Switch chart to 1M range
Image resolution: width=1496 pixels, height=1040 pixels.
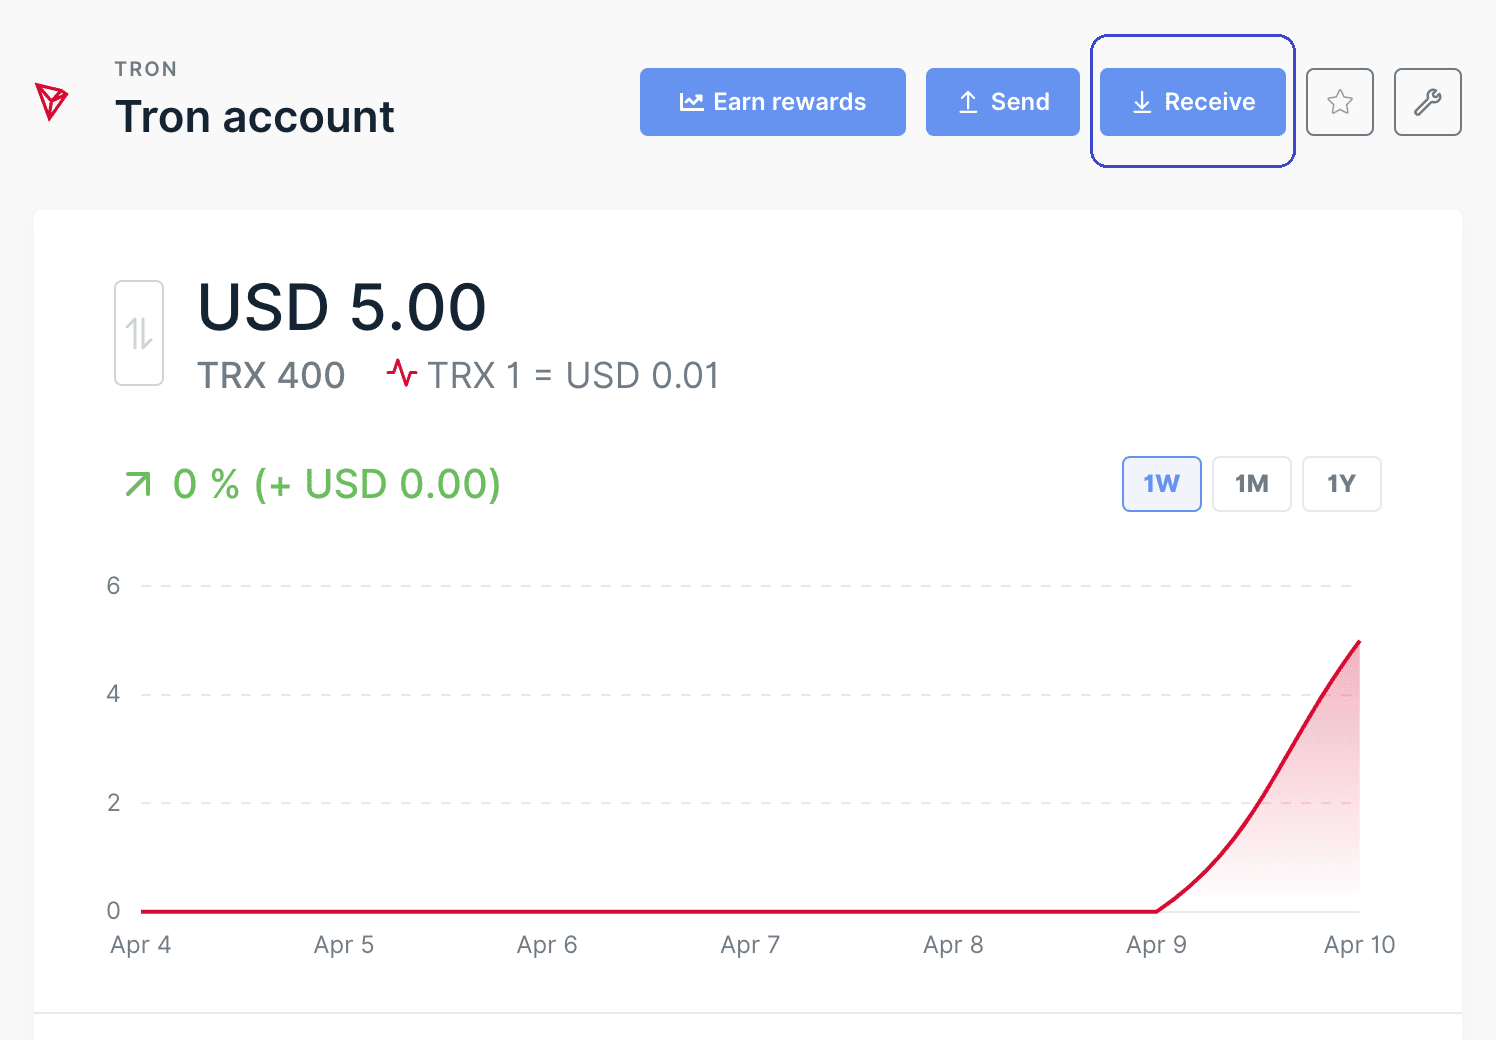click(x=1251, y=484)
